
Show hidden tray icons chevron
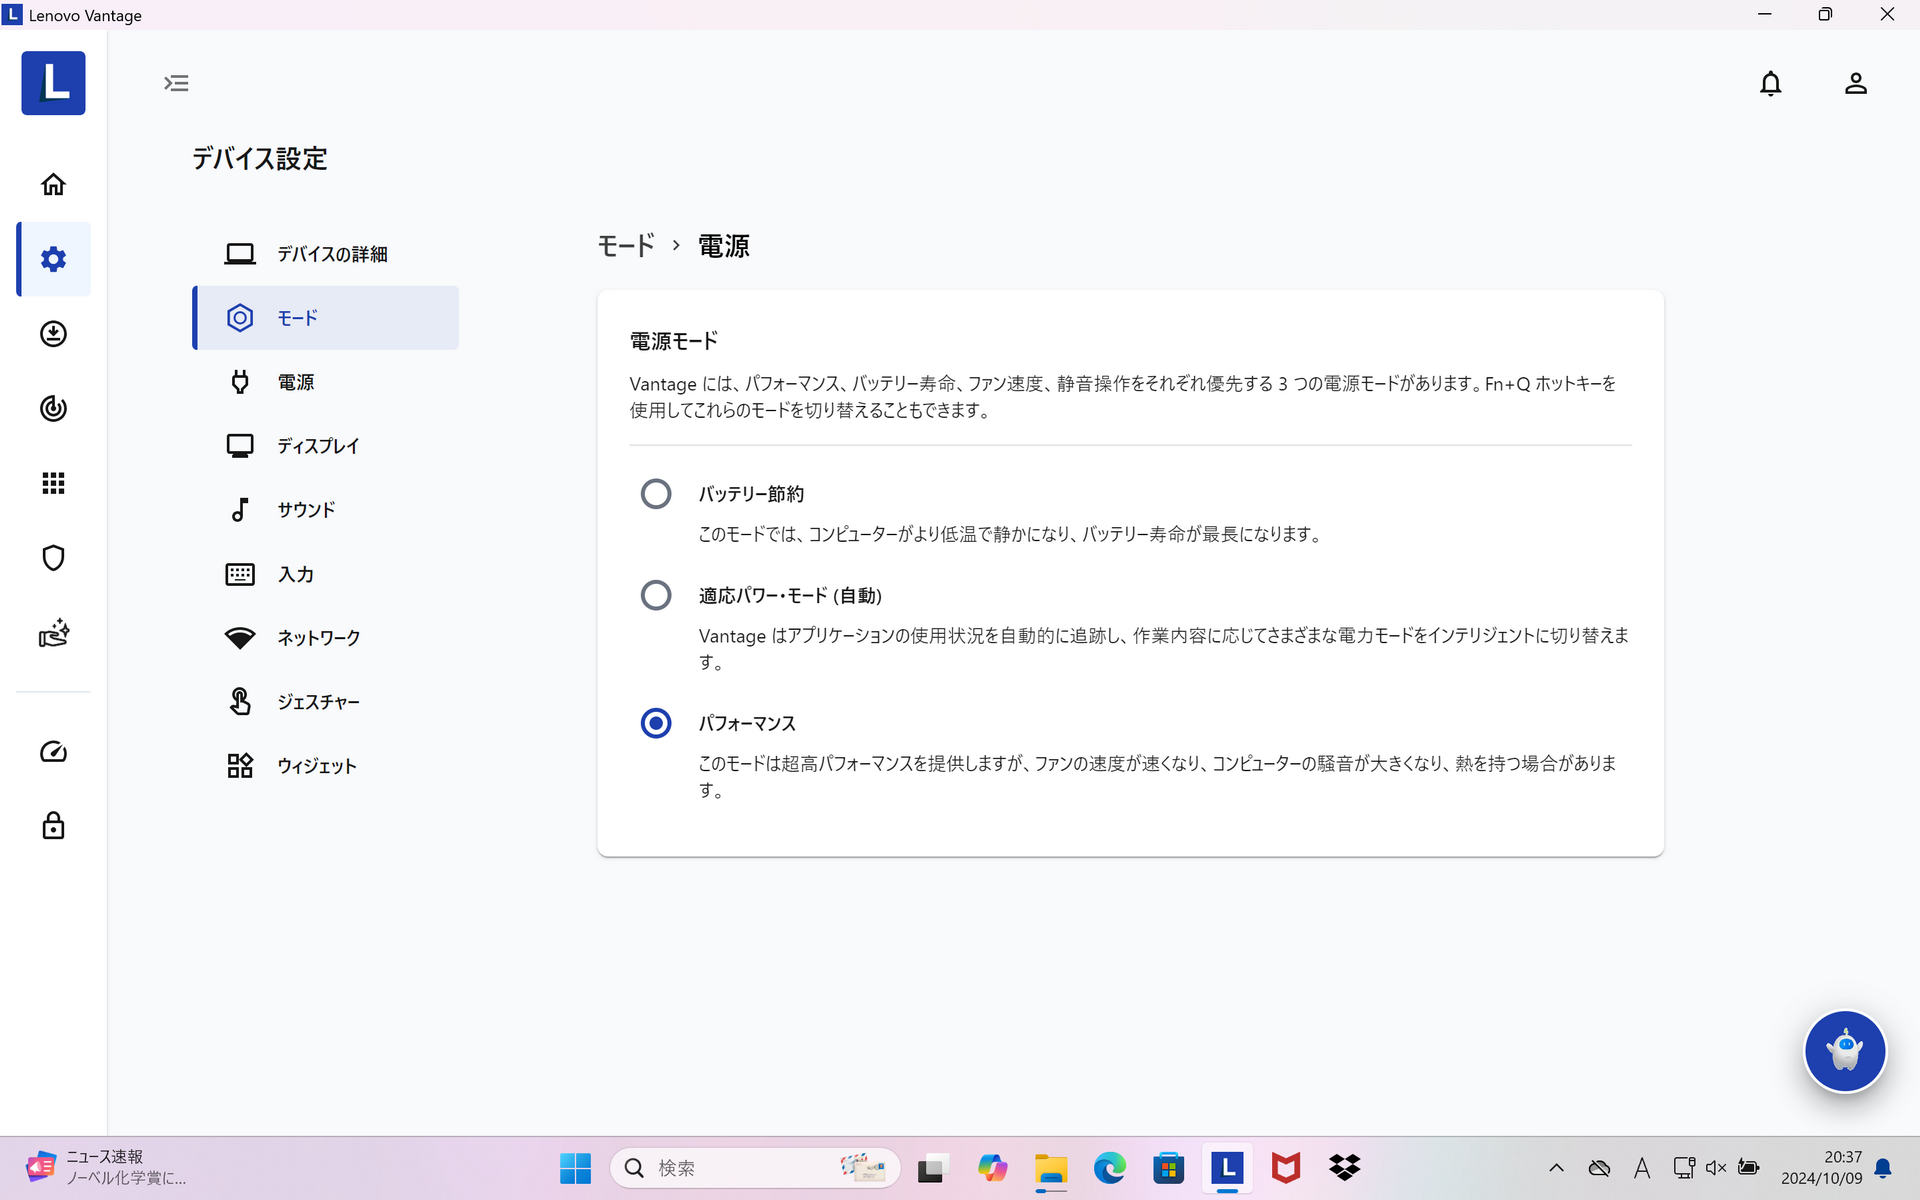(x=1556, y=1168)
